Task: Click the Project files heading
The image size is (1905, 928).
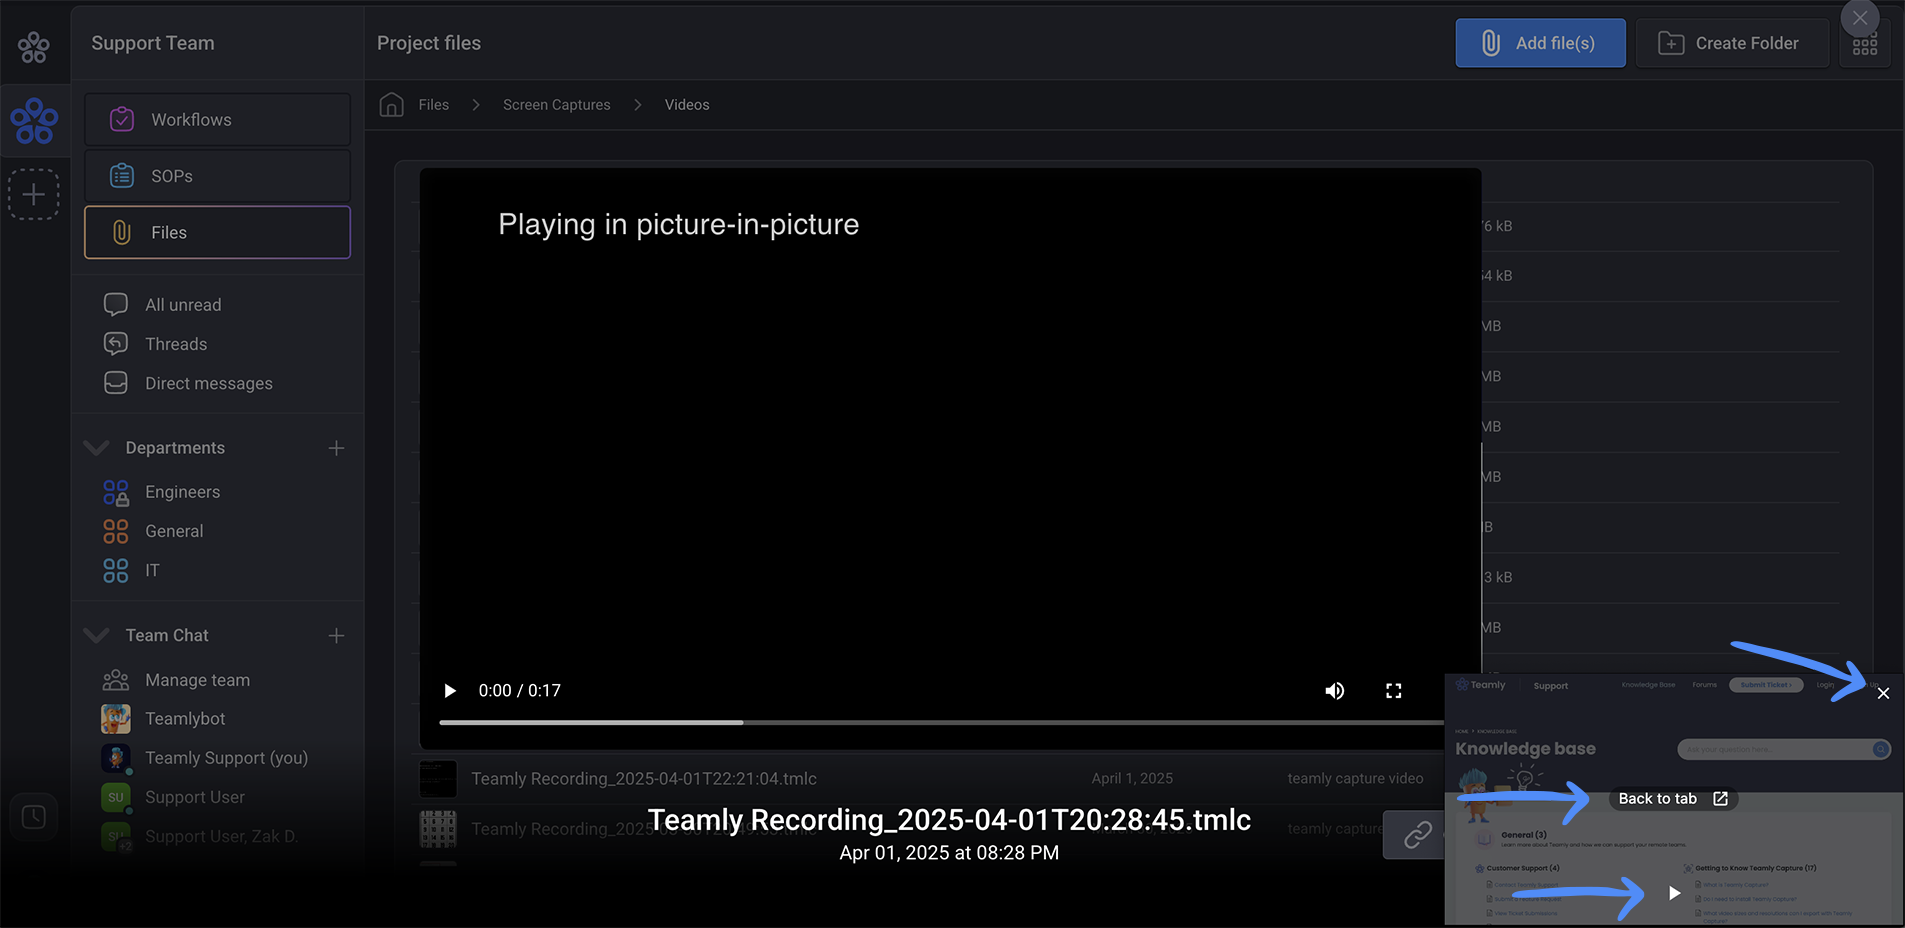Action: point(429,43)
